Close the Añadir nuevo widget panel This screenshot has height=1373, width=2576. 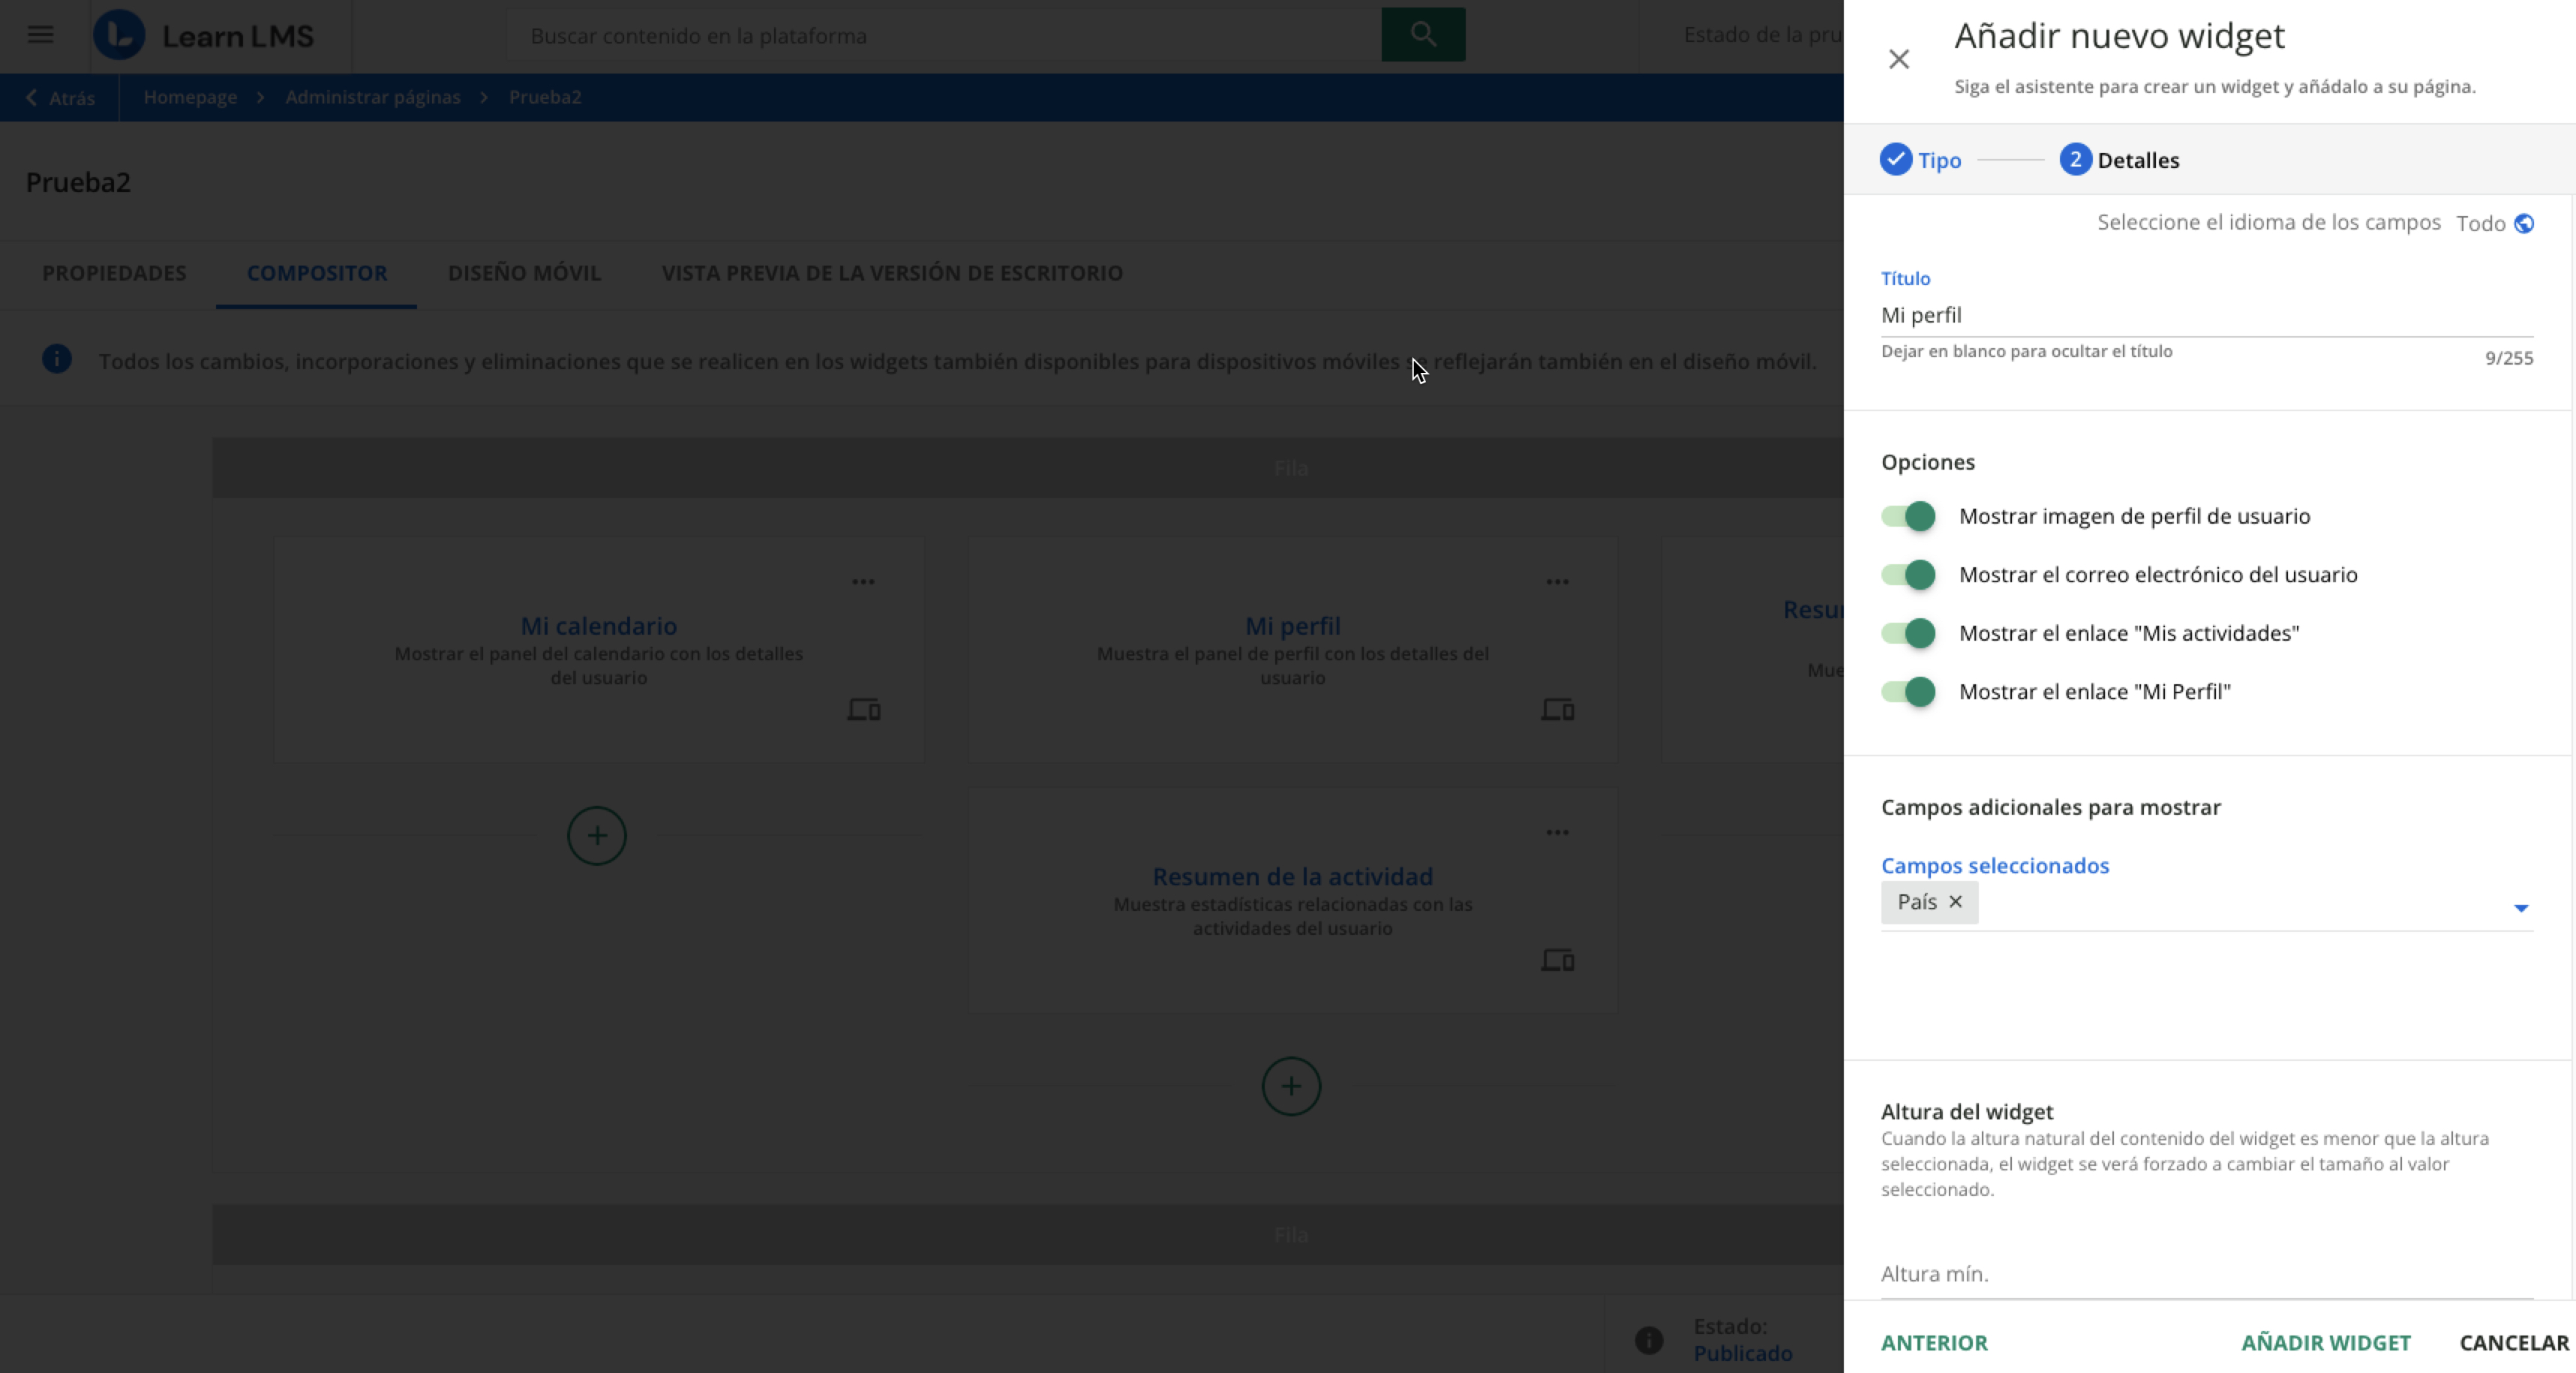pos(1898,59)
